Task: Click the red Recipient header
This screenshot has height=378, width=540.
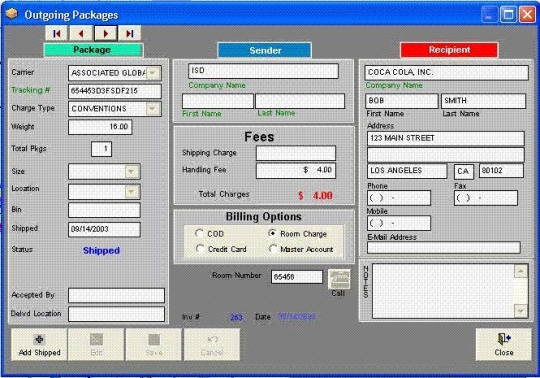Action: coord(449,50)
